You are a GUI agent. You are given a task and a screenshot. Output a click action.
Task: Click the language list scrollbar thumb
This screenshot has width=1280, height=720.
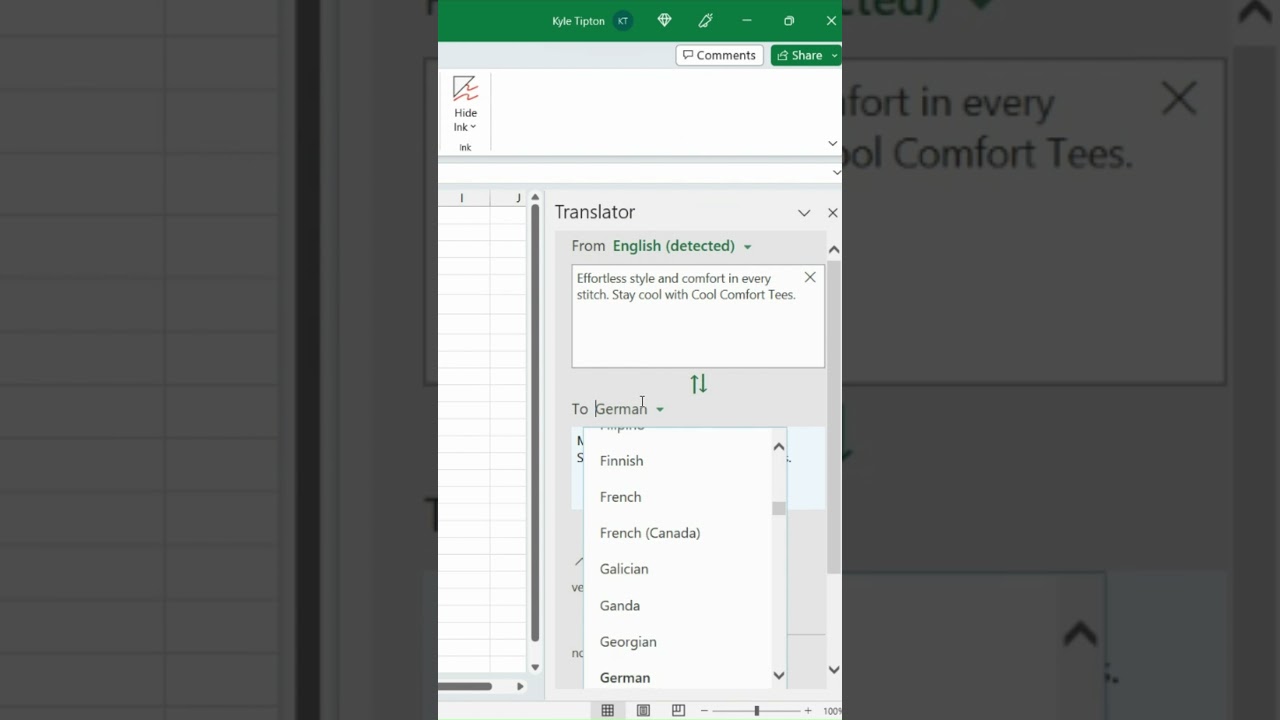779,509
